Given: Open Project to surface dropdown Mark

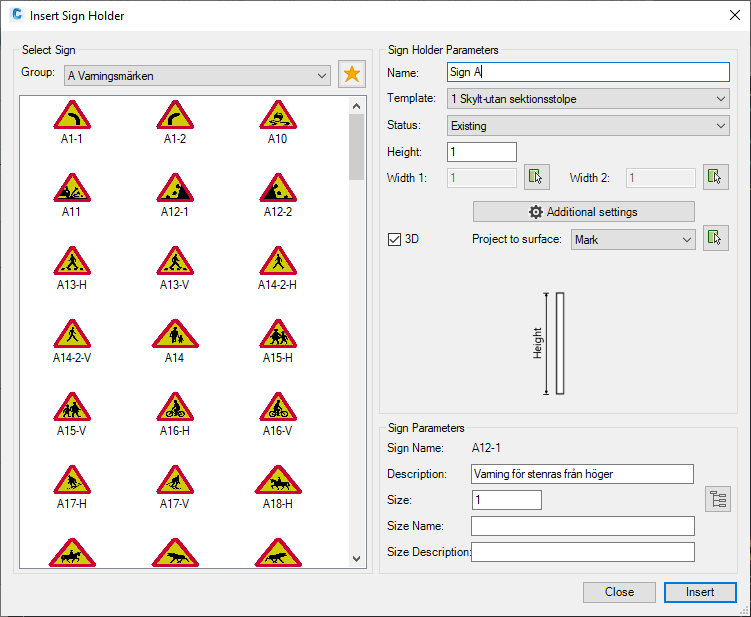Looking at the screenshot, I should [633, 240].
